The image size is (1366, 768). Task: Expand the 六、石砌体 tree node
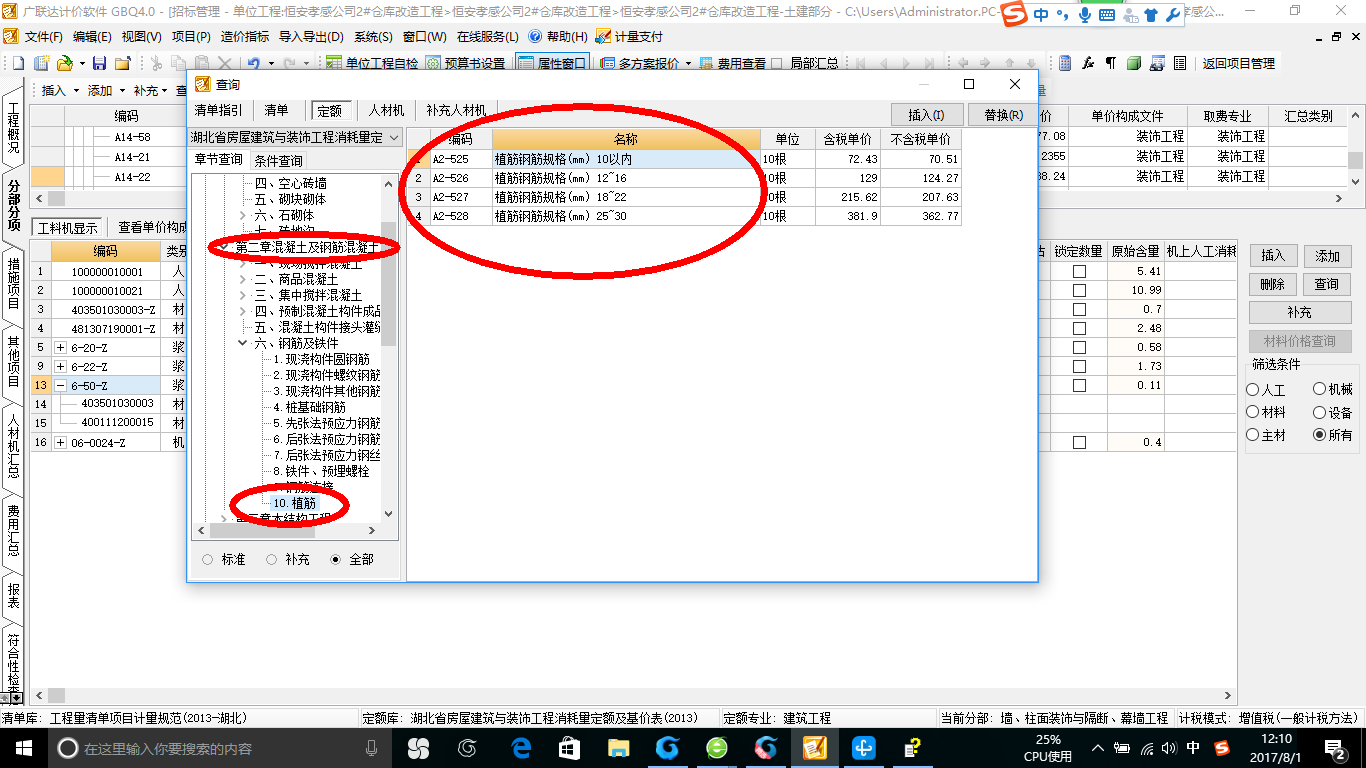pyautogui.click(x=243, y=215)
